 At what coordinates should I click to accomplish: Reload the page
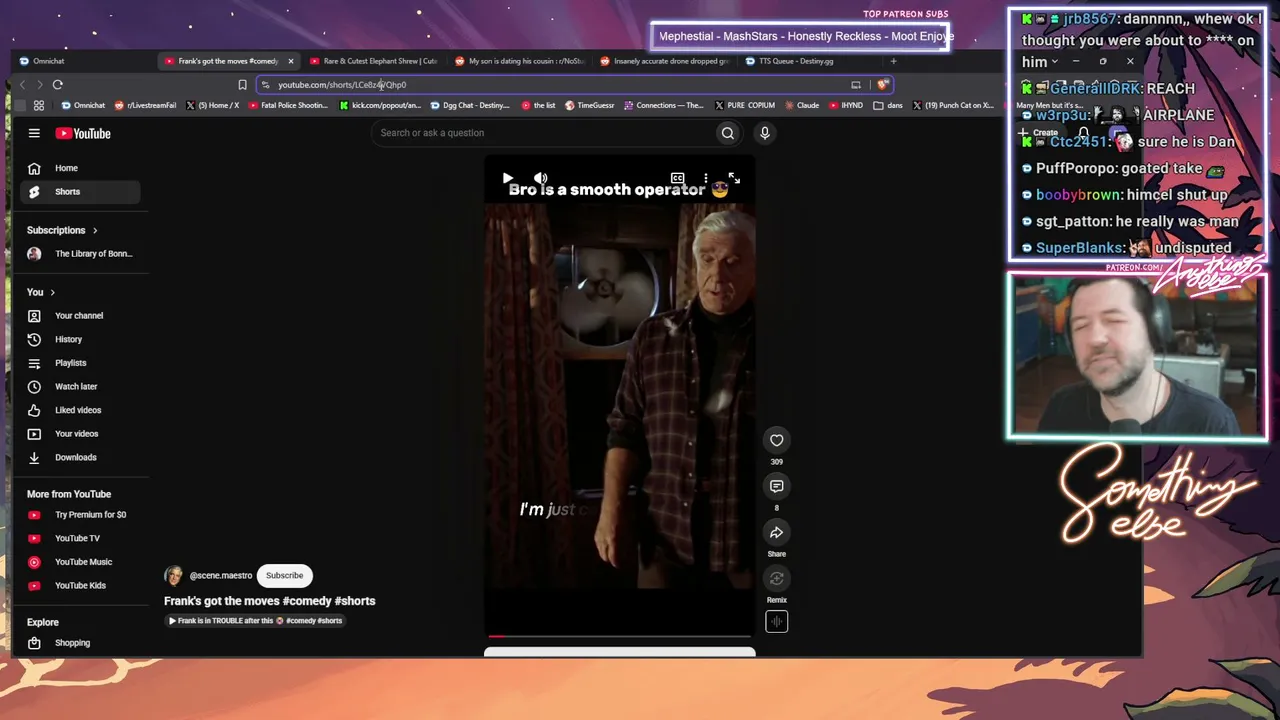click(58, 85)
